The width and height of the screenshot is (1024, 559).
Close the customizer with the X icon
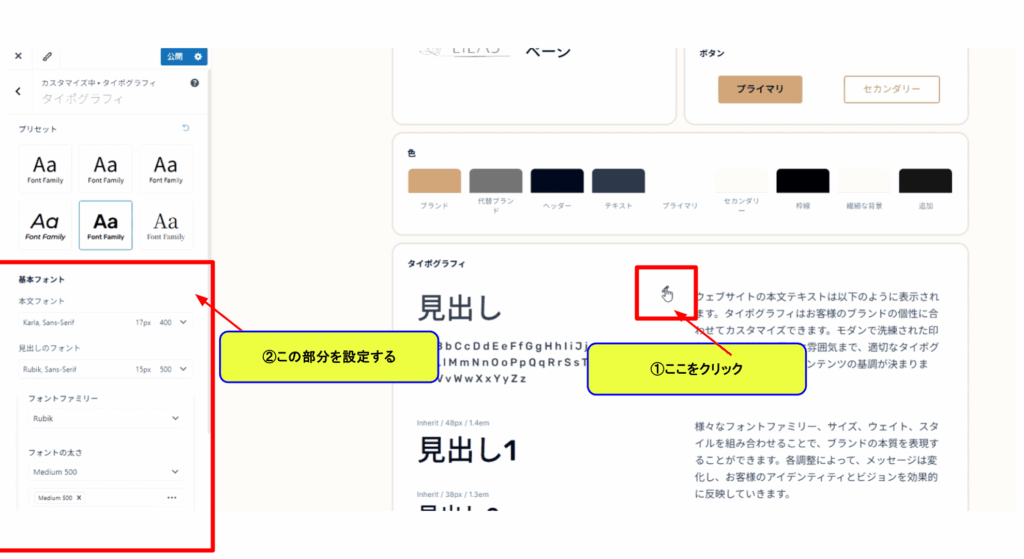click(18, 56)
